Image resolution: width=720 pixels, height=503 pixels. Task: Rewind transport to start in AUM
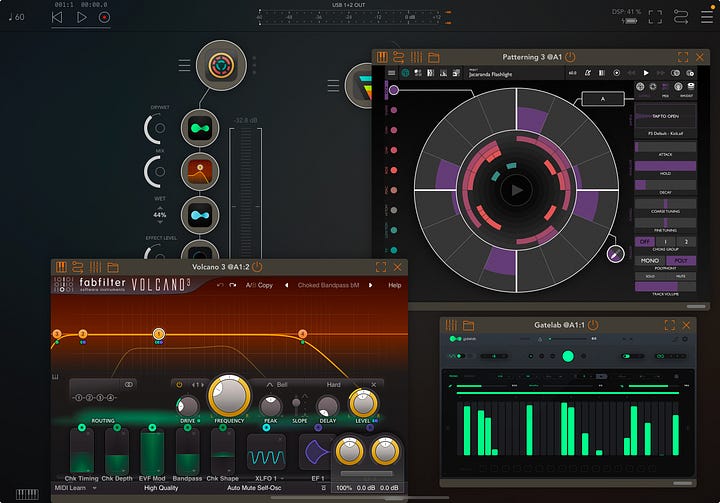[57, 17]
